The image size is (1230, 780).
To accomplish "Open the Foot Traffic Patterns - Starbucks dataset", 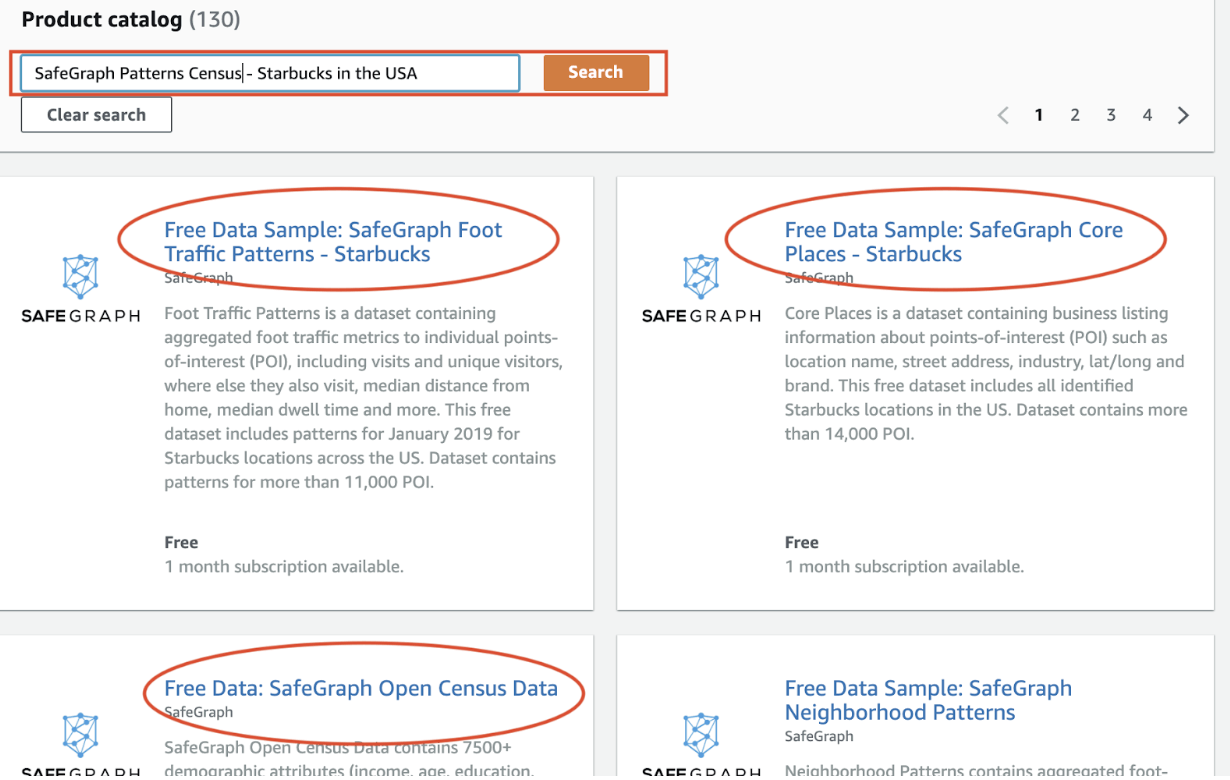I will (334, 241).
